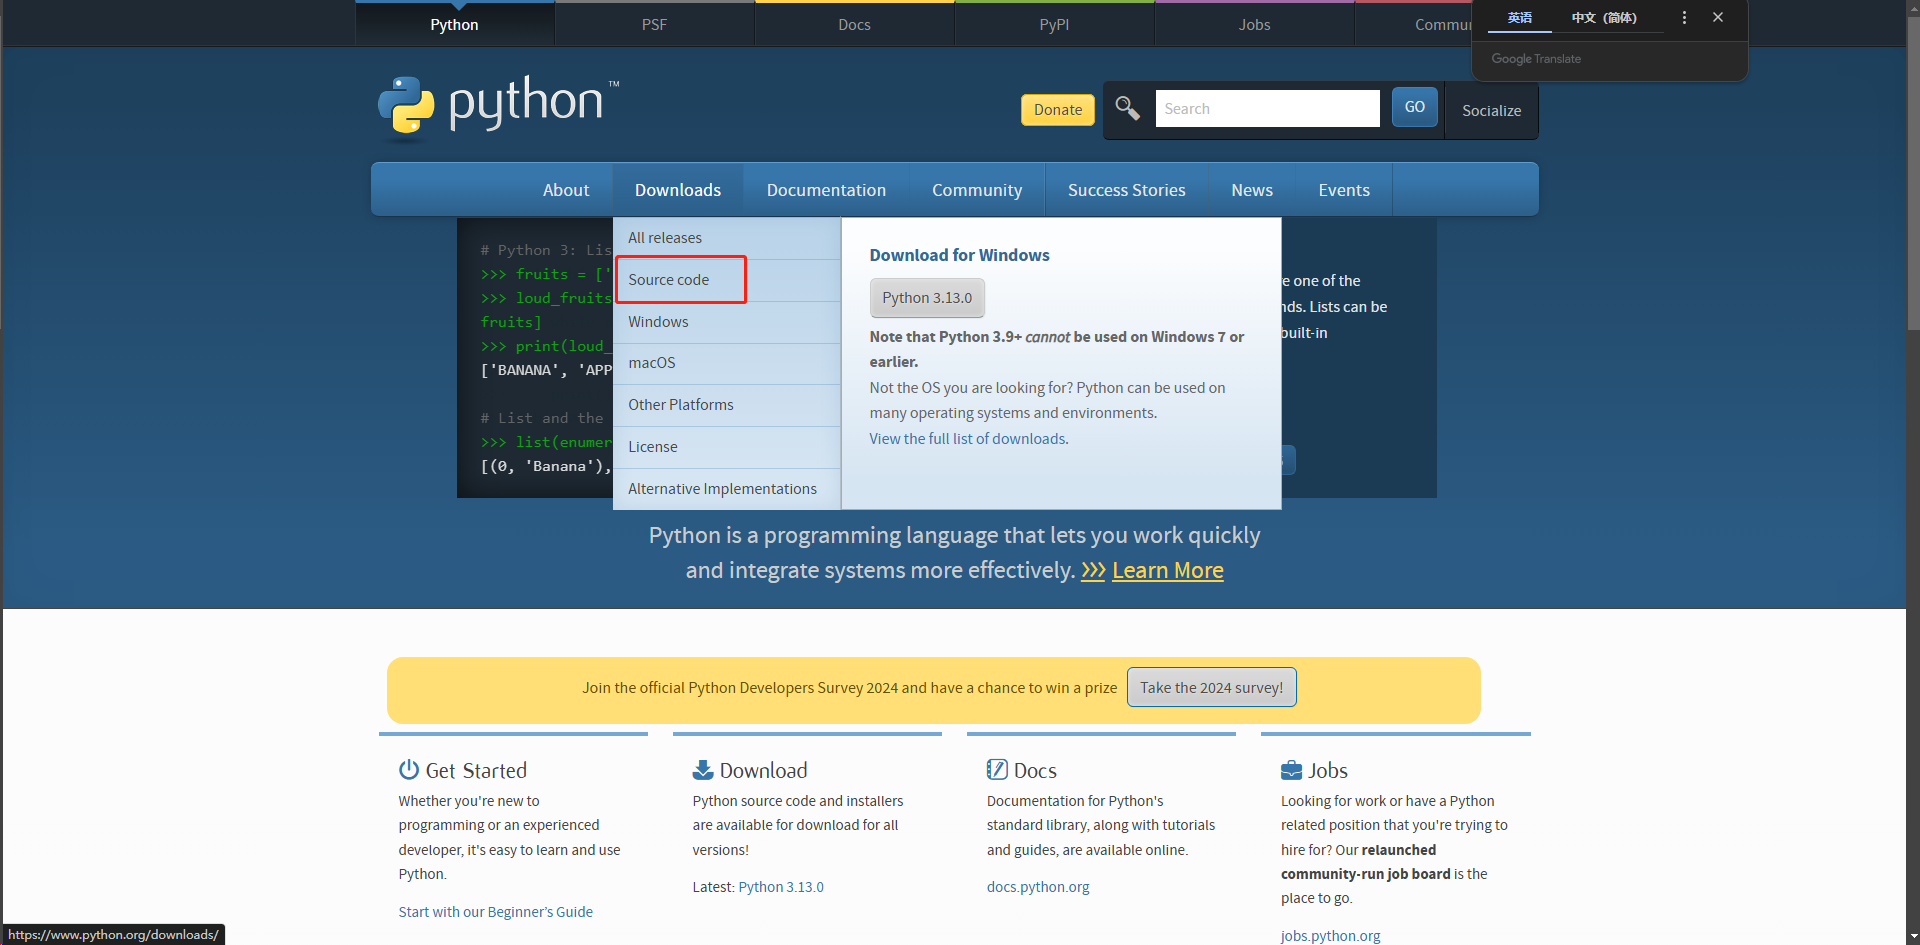
Task: Open the Success Stories menu
Action: pyautogui.click(x=1126, y=190)
